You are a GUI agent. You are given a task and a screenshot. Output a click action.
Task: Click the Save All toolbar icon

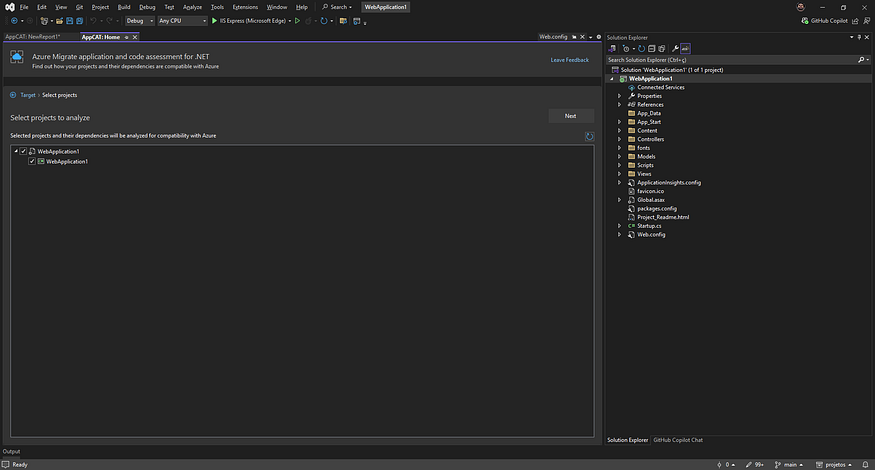78,20
